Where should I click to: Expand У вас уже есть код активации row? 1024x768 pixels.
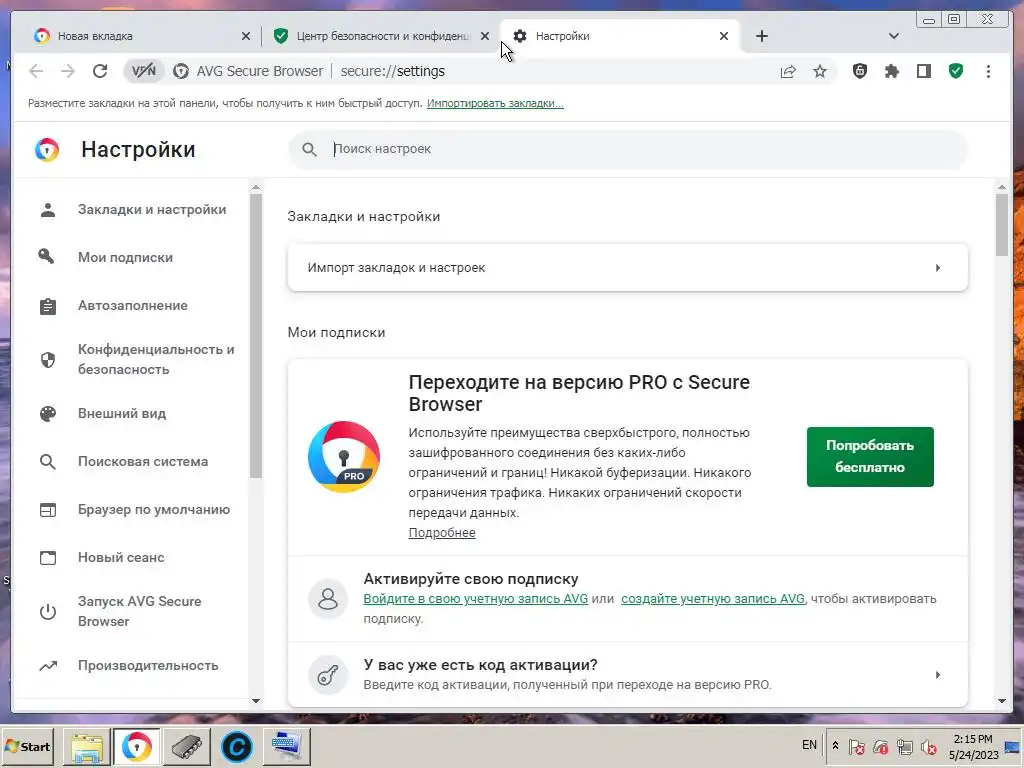coord(628,675)
